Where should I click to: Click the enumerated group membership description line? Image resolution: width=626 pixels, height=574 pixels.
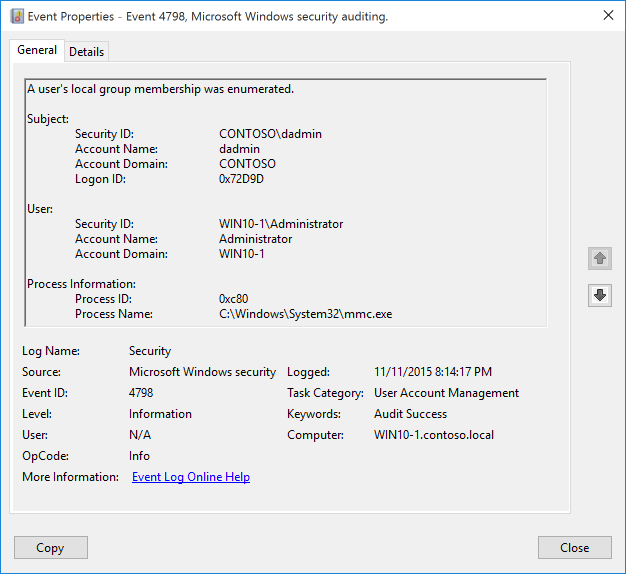pyautogui.click(x=160, y=89)
